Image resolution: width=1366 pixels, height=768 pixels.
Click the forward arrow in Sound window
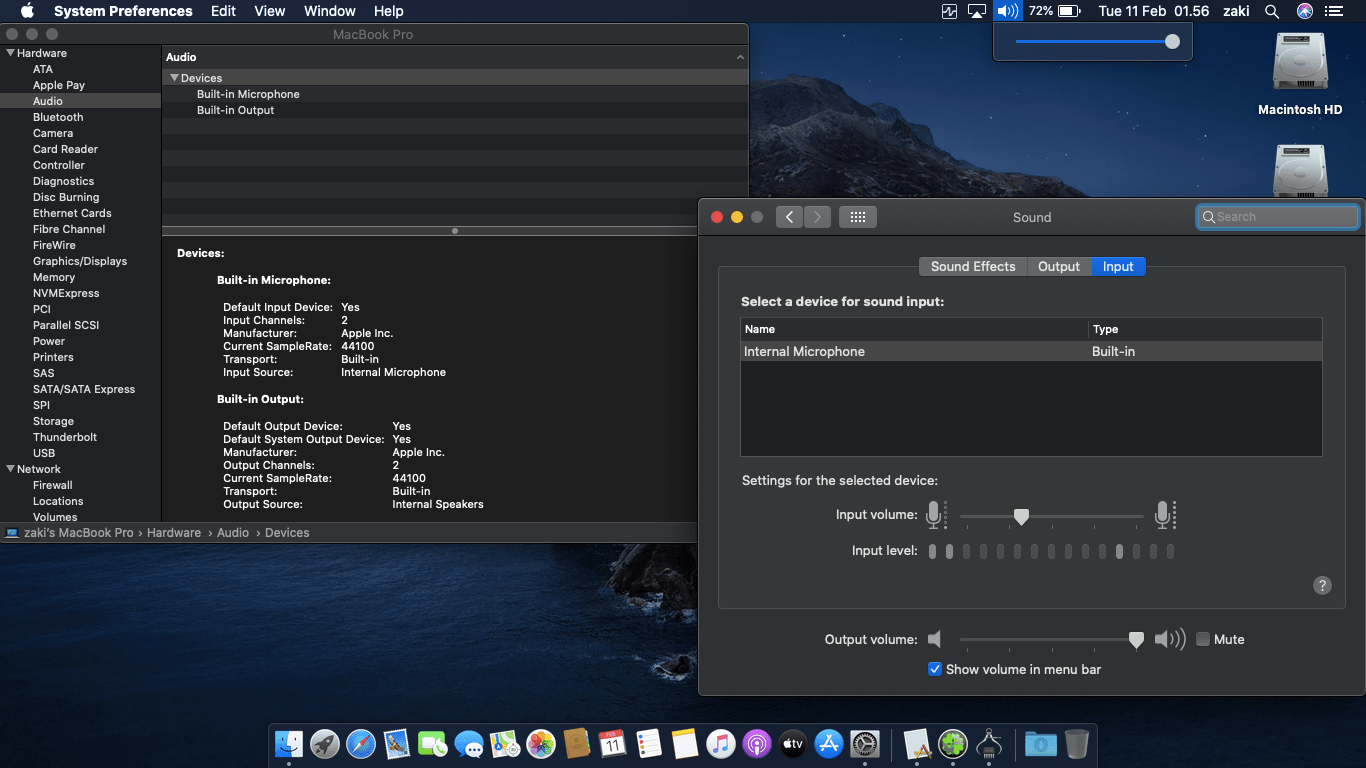[x=818, y=217]
